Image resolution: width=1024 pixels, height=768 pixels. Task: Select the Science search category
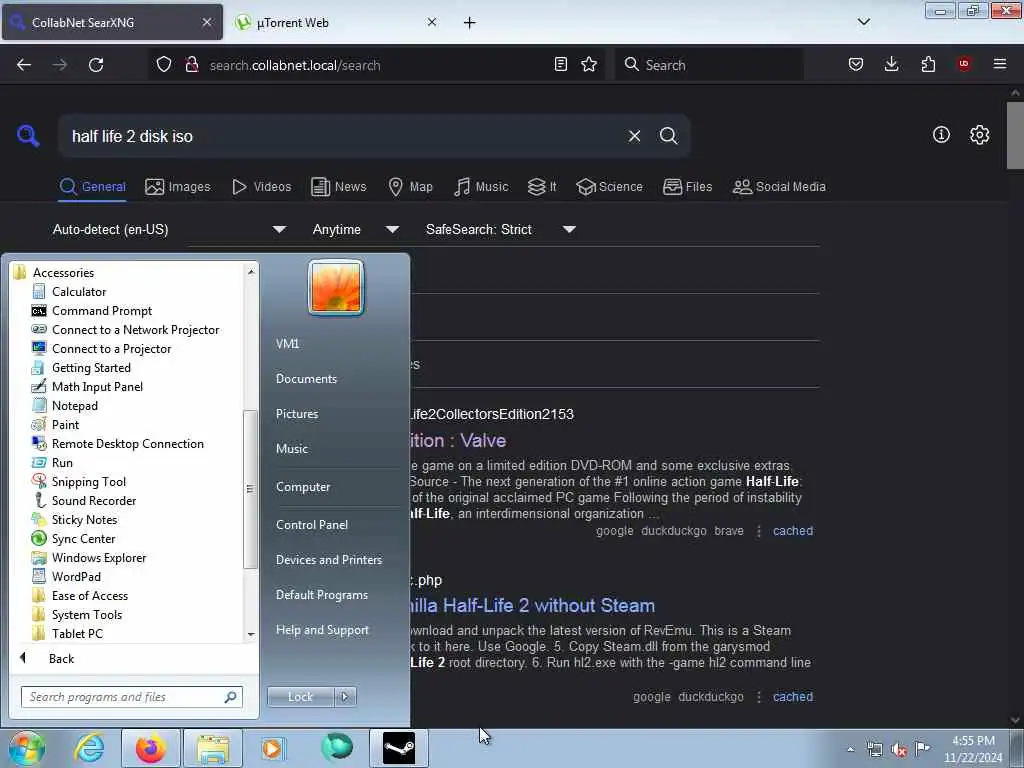pos(609,187)
